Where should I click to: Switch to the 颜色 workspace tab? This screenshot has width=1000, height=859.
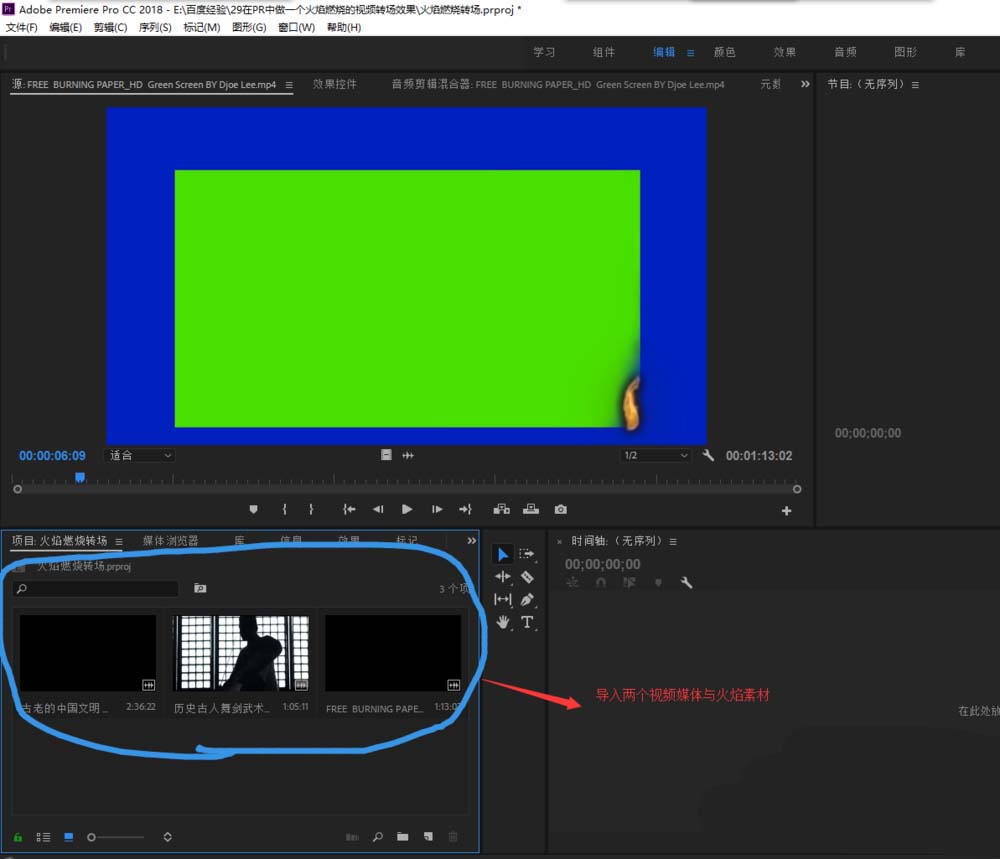(724, 52)
